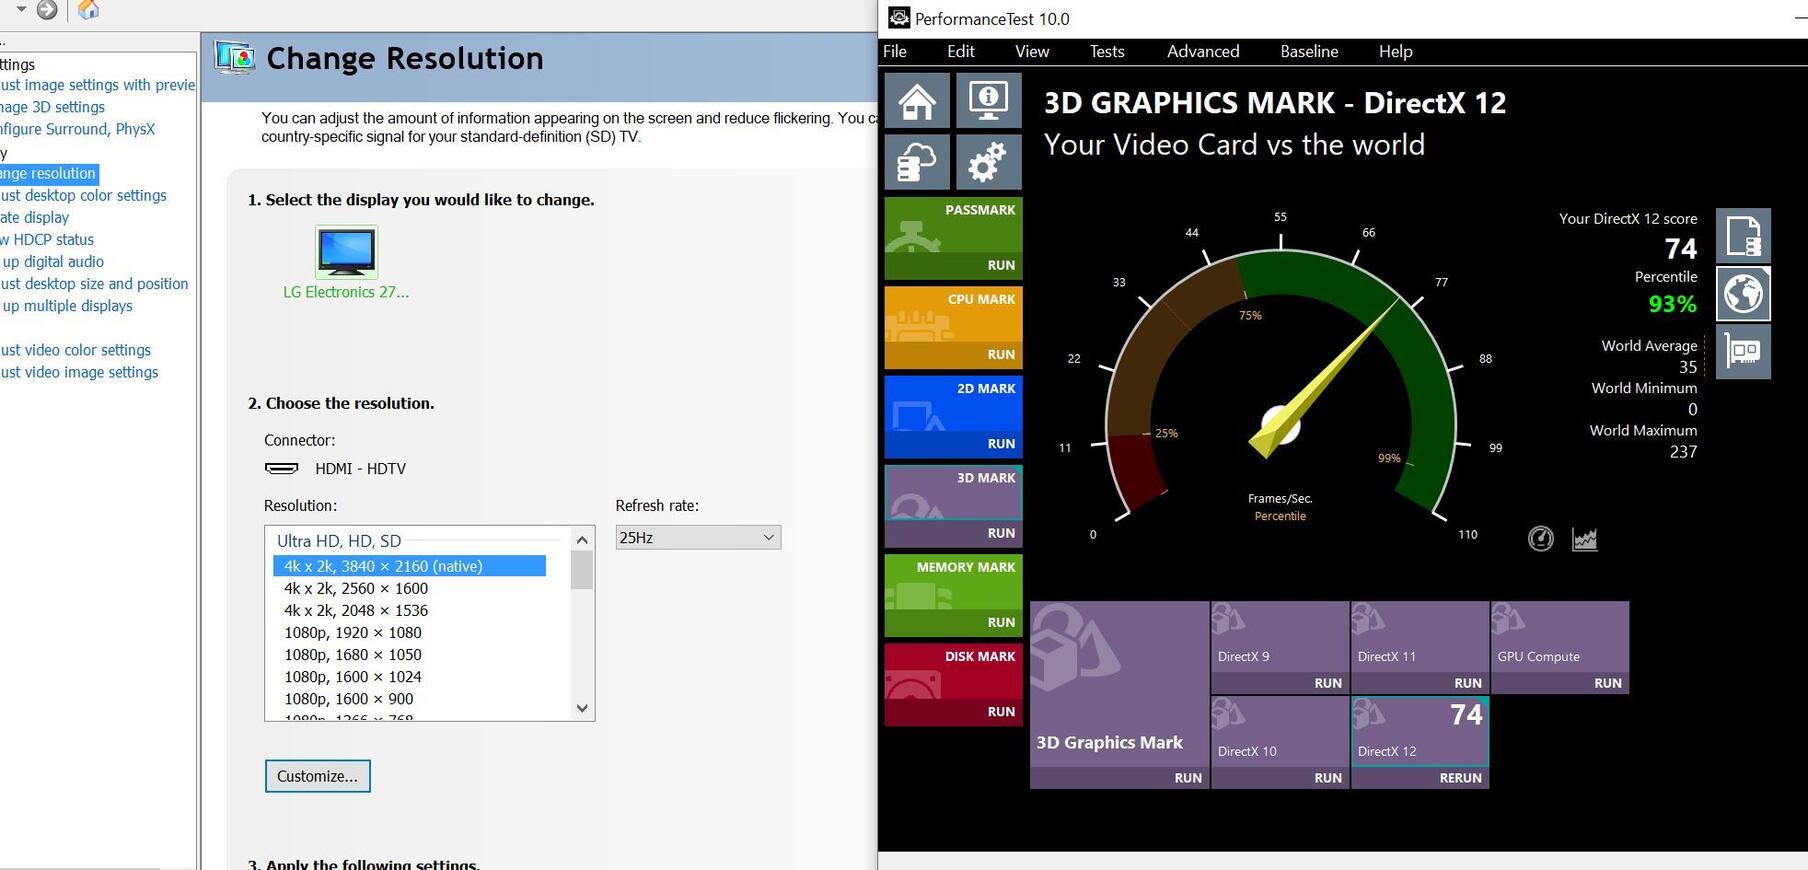
Task: Open the Tests menu
Action: coord(1107,51)
